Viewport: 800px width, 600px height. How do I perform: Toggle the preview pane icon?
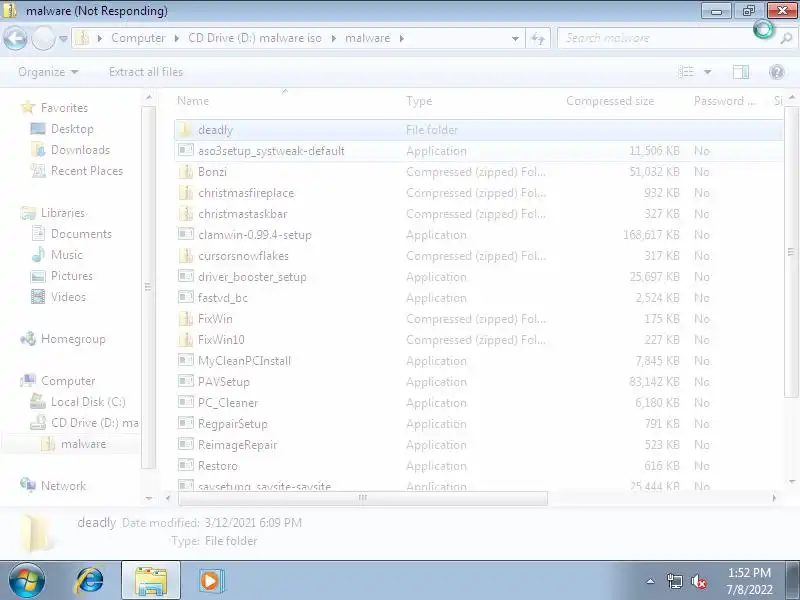(741, 72)
